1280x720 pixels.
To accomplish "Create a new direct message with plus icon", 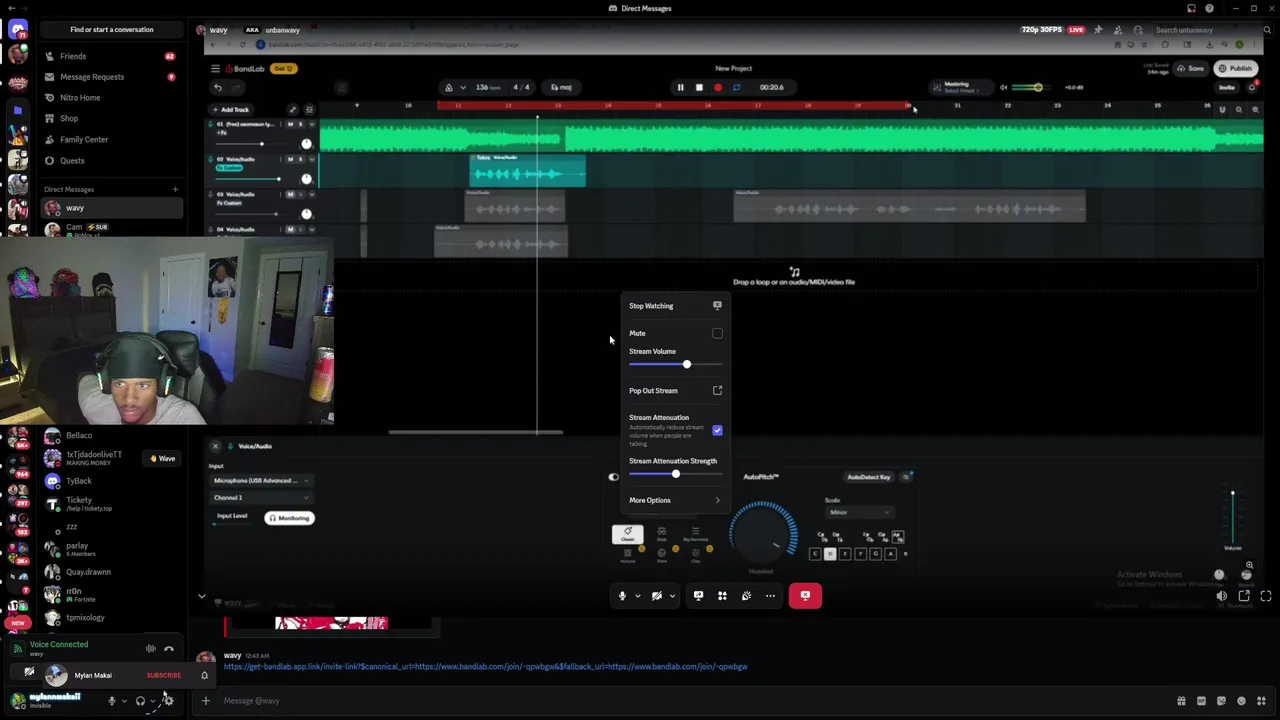I will (x=175, y=189).
